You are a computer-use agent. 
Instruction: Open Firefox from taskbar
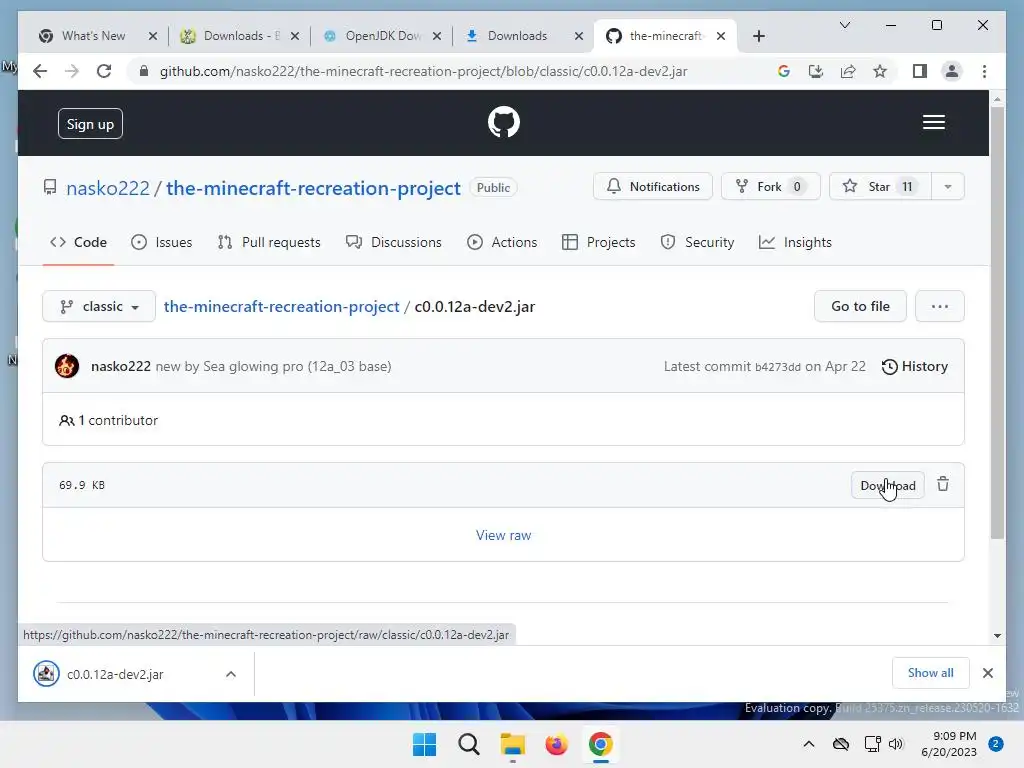click(556, 744)
